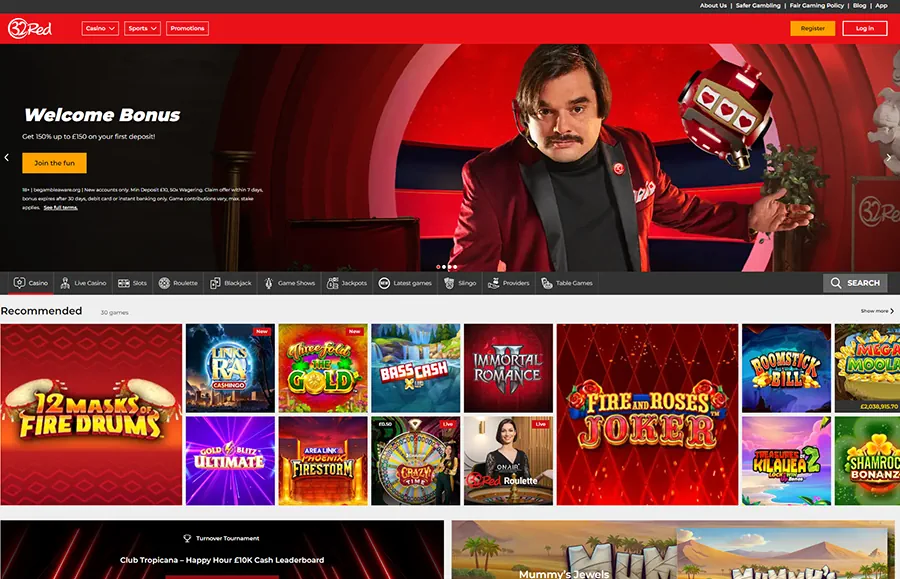Select the first carousel dot
The height and width of the screenshot is (579, 900).
[x=438, y=267]
